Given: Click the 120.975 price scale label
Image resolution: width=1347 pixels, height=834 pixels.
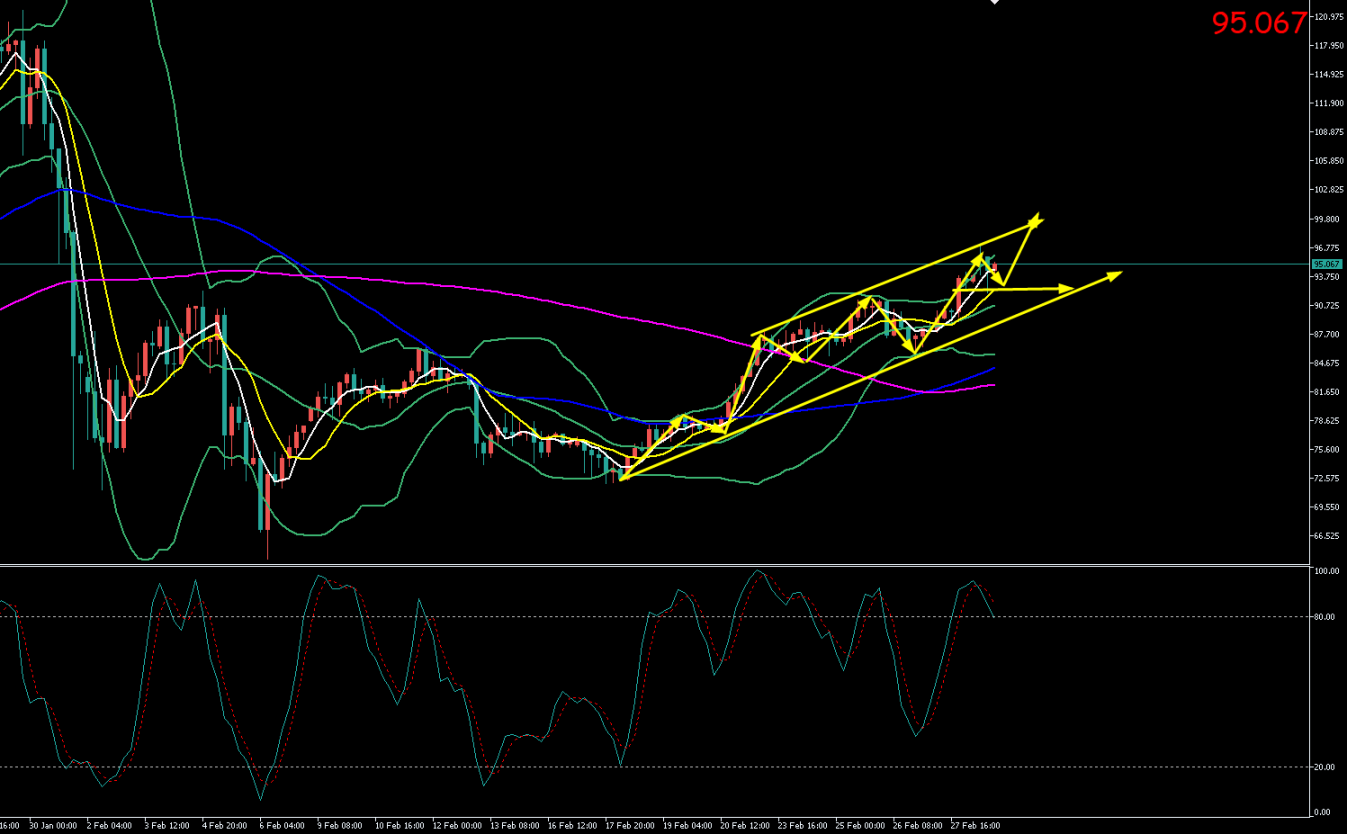Looking at the screenshot, I should [x=1327, y=17].
